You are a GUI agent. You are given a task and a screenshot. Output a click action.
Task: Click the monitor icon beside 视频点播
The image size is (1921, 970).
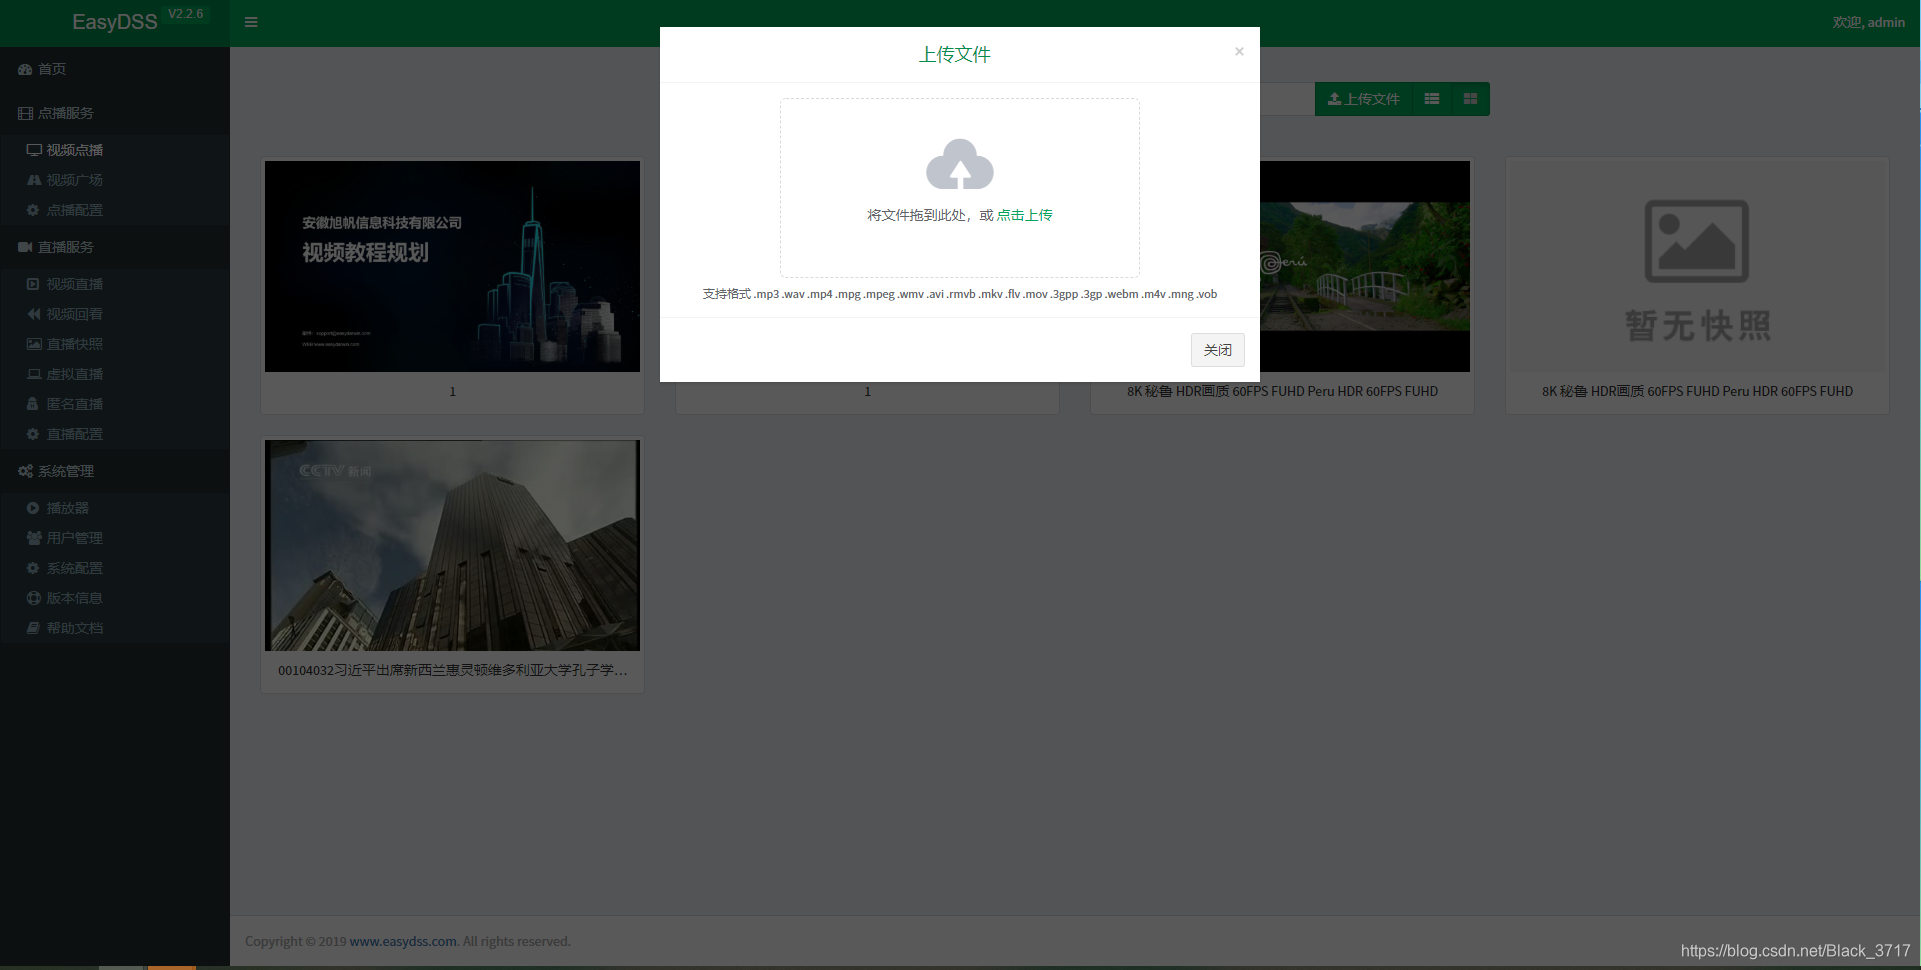coord(34,150)
